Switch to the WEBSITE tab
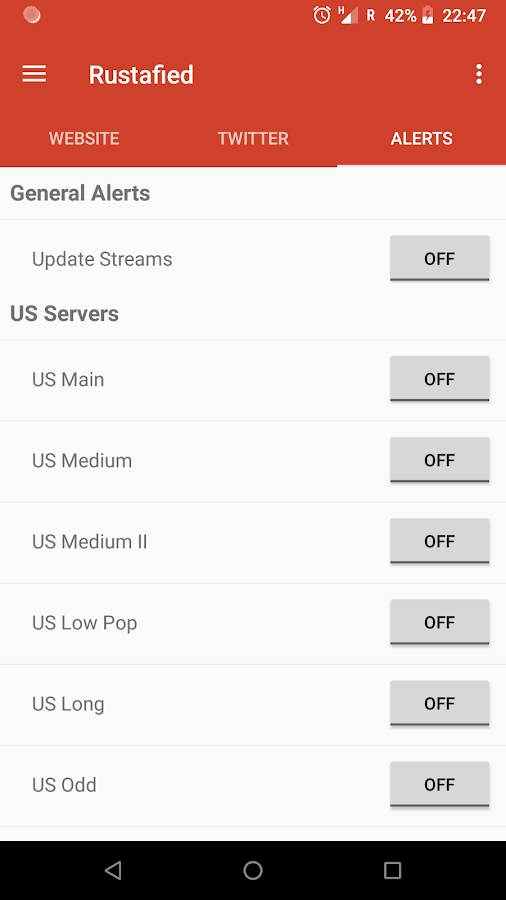 click(x=84, y=138)
